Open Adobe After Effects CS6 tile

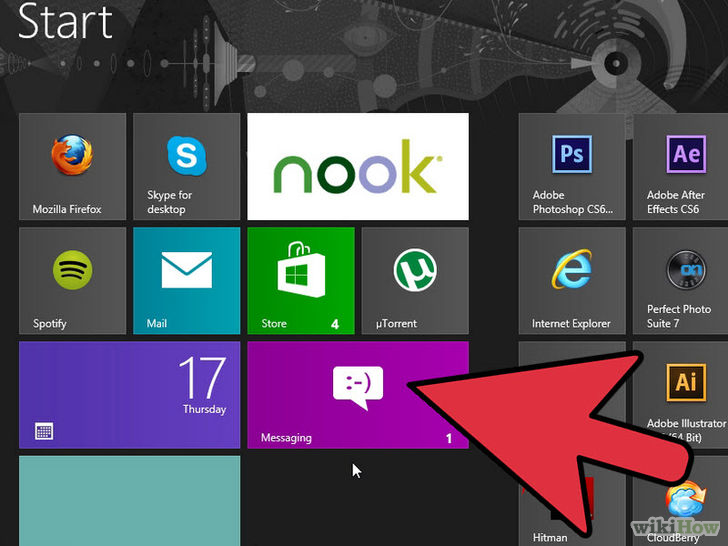point(680,166)
